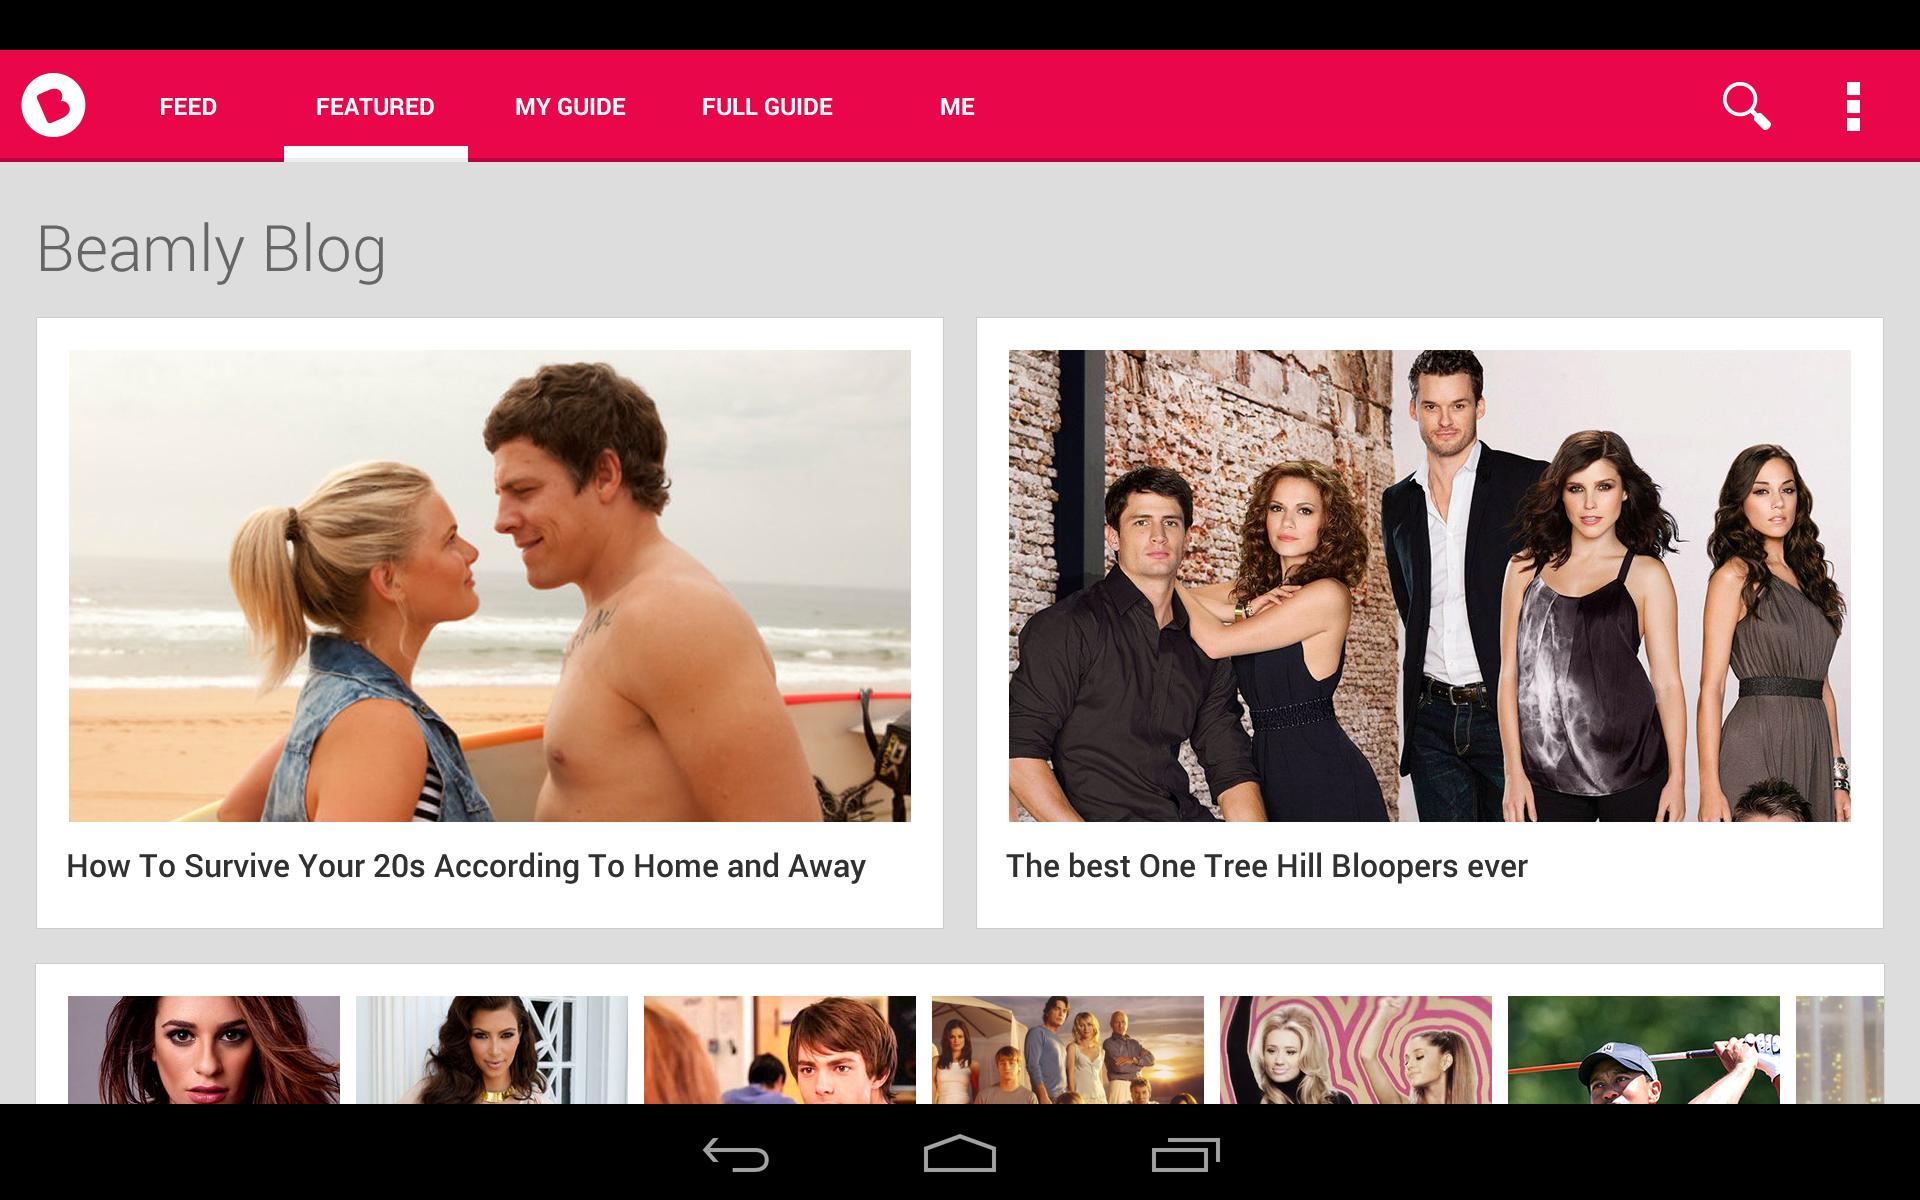Open the Android recent apps button

(x=1186, y=1154)
